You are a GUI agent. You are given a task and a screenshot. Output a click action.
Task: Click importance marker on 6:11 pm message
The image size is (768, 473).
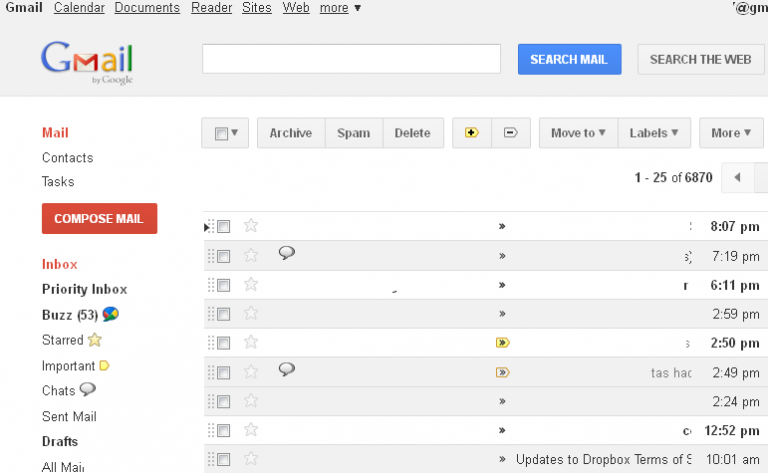pyautogui.click(x=502, y=285)
